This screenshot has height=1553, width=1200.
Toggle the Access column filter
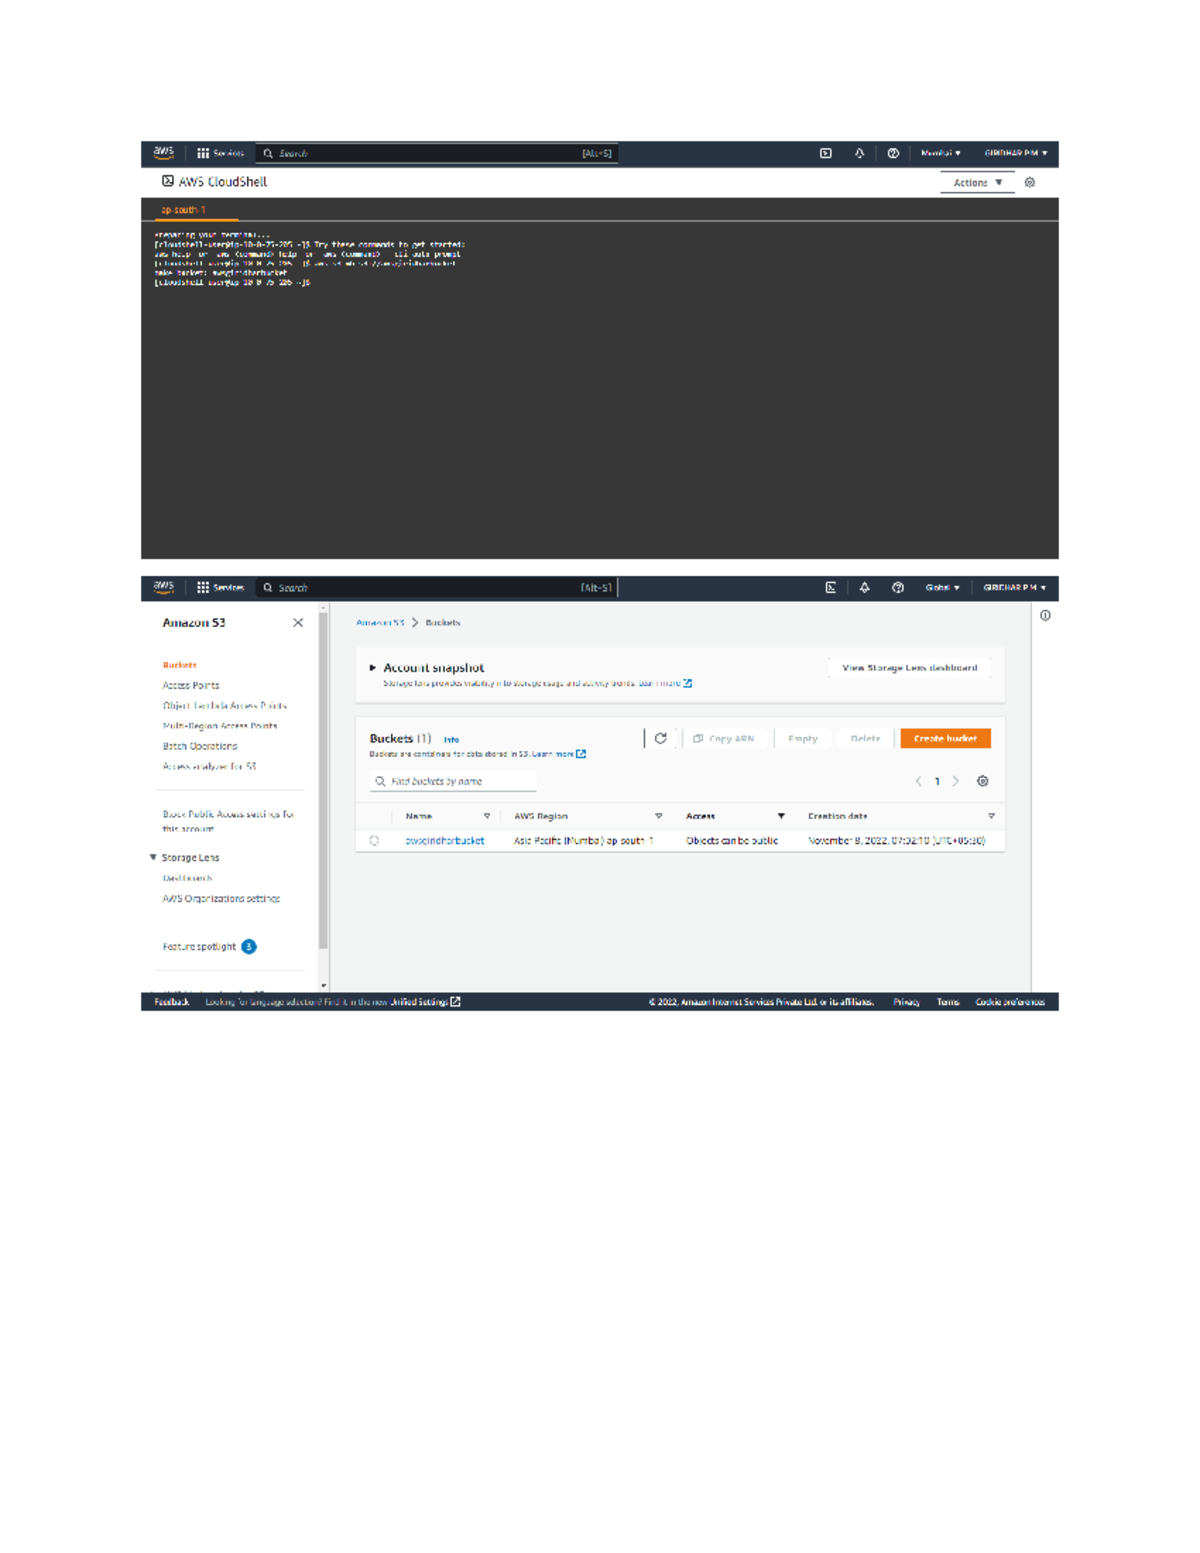point(782,816)
